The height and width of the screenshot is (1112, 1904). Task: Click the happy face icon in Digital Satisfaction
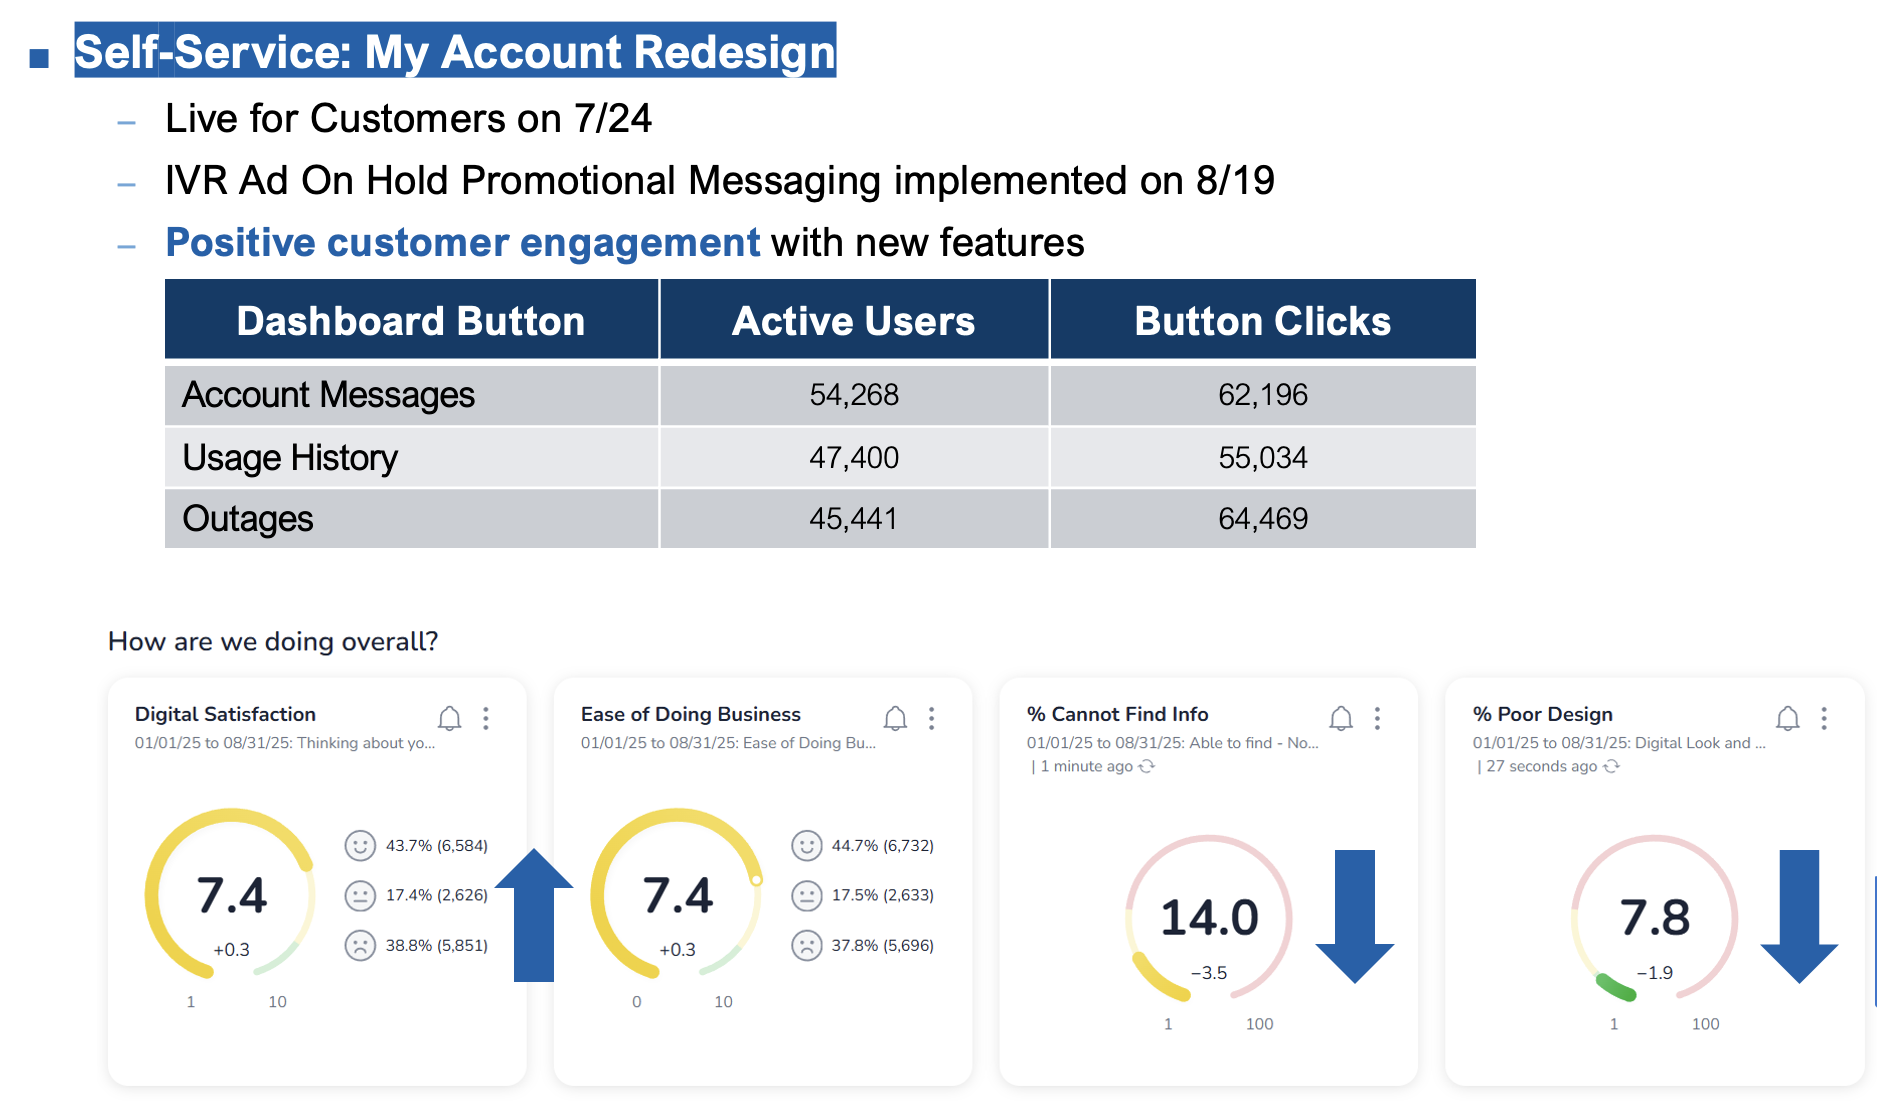(360, 846)
